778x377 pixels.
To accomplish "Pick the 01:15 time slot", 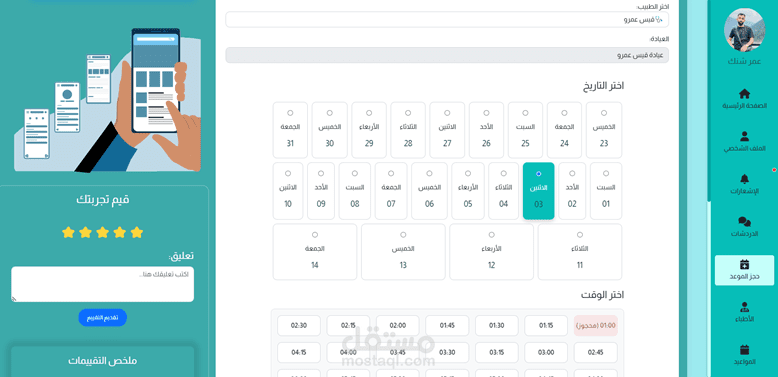I will tap(546, 326).
